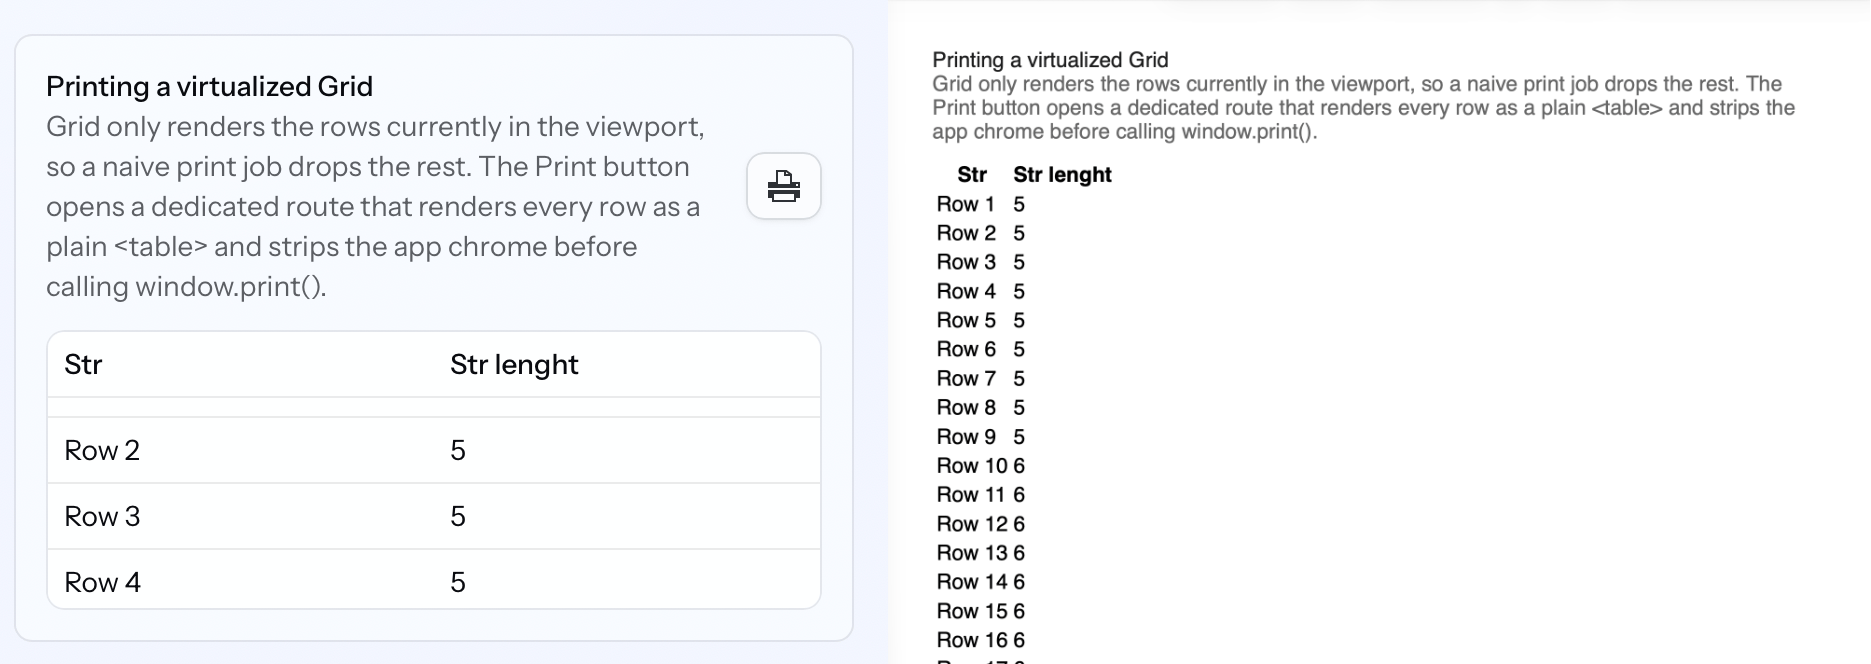Click the value 5 beside Row 4
This screenshot has width=1871, height=664.
point(458,582)
